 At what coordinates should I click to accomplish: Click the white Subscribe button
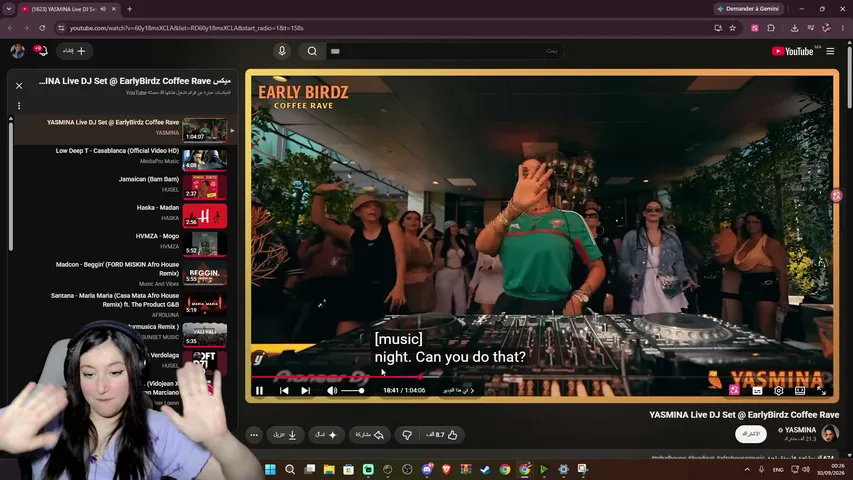tap(751, 434)
